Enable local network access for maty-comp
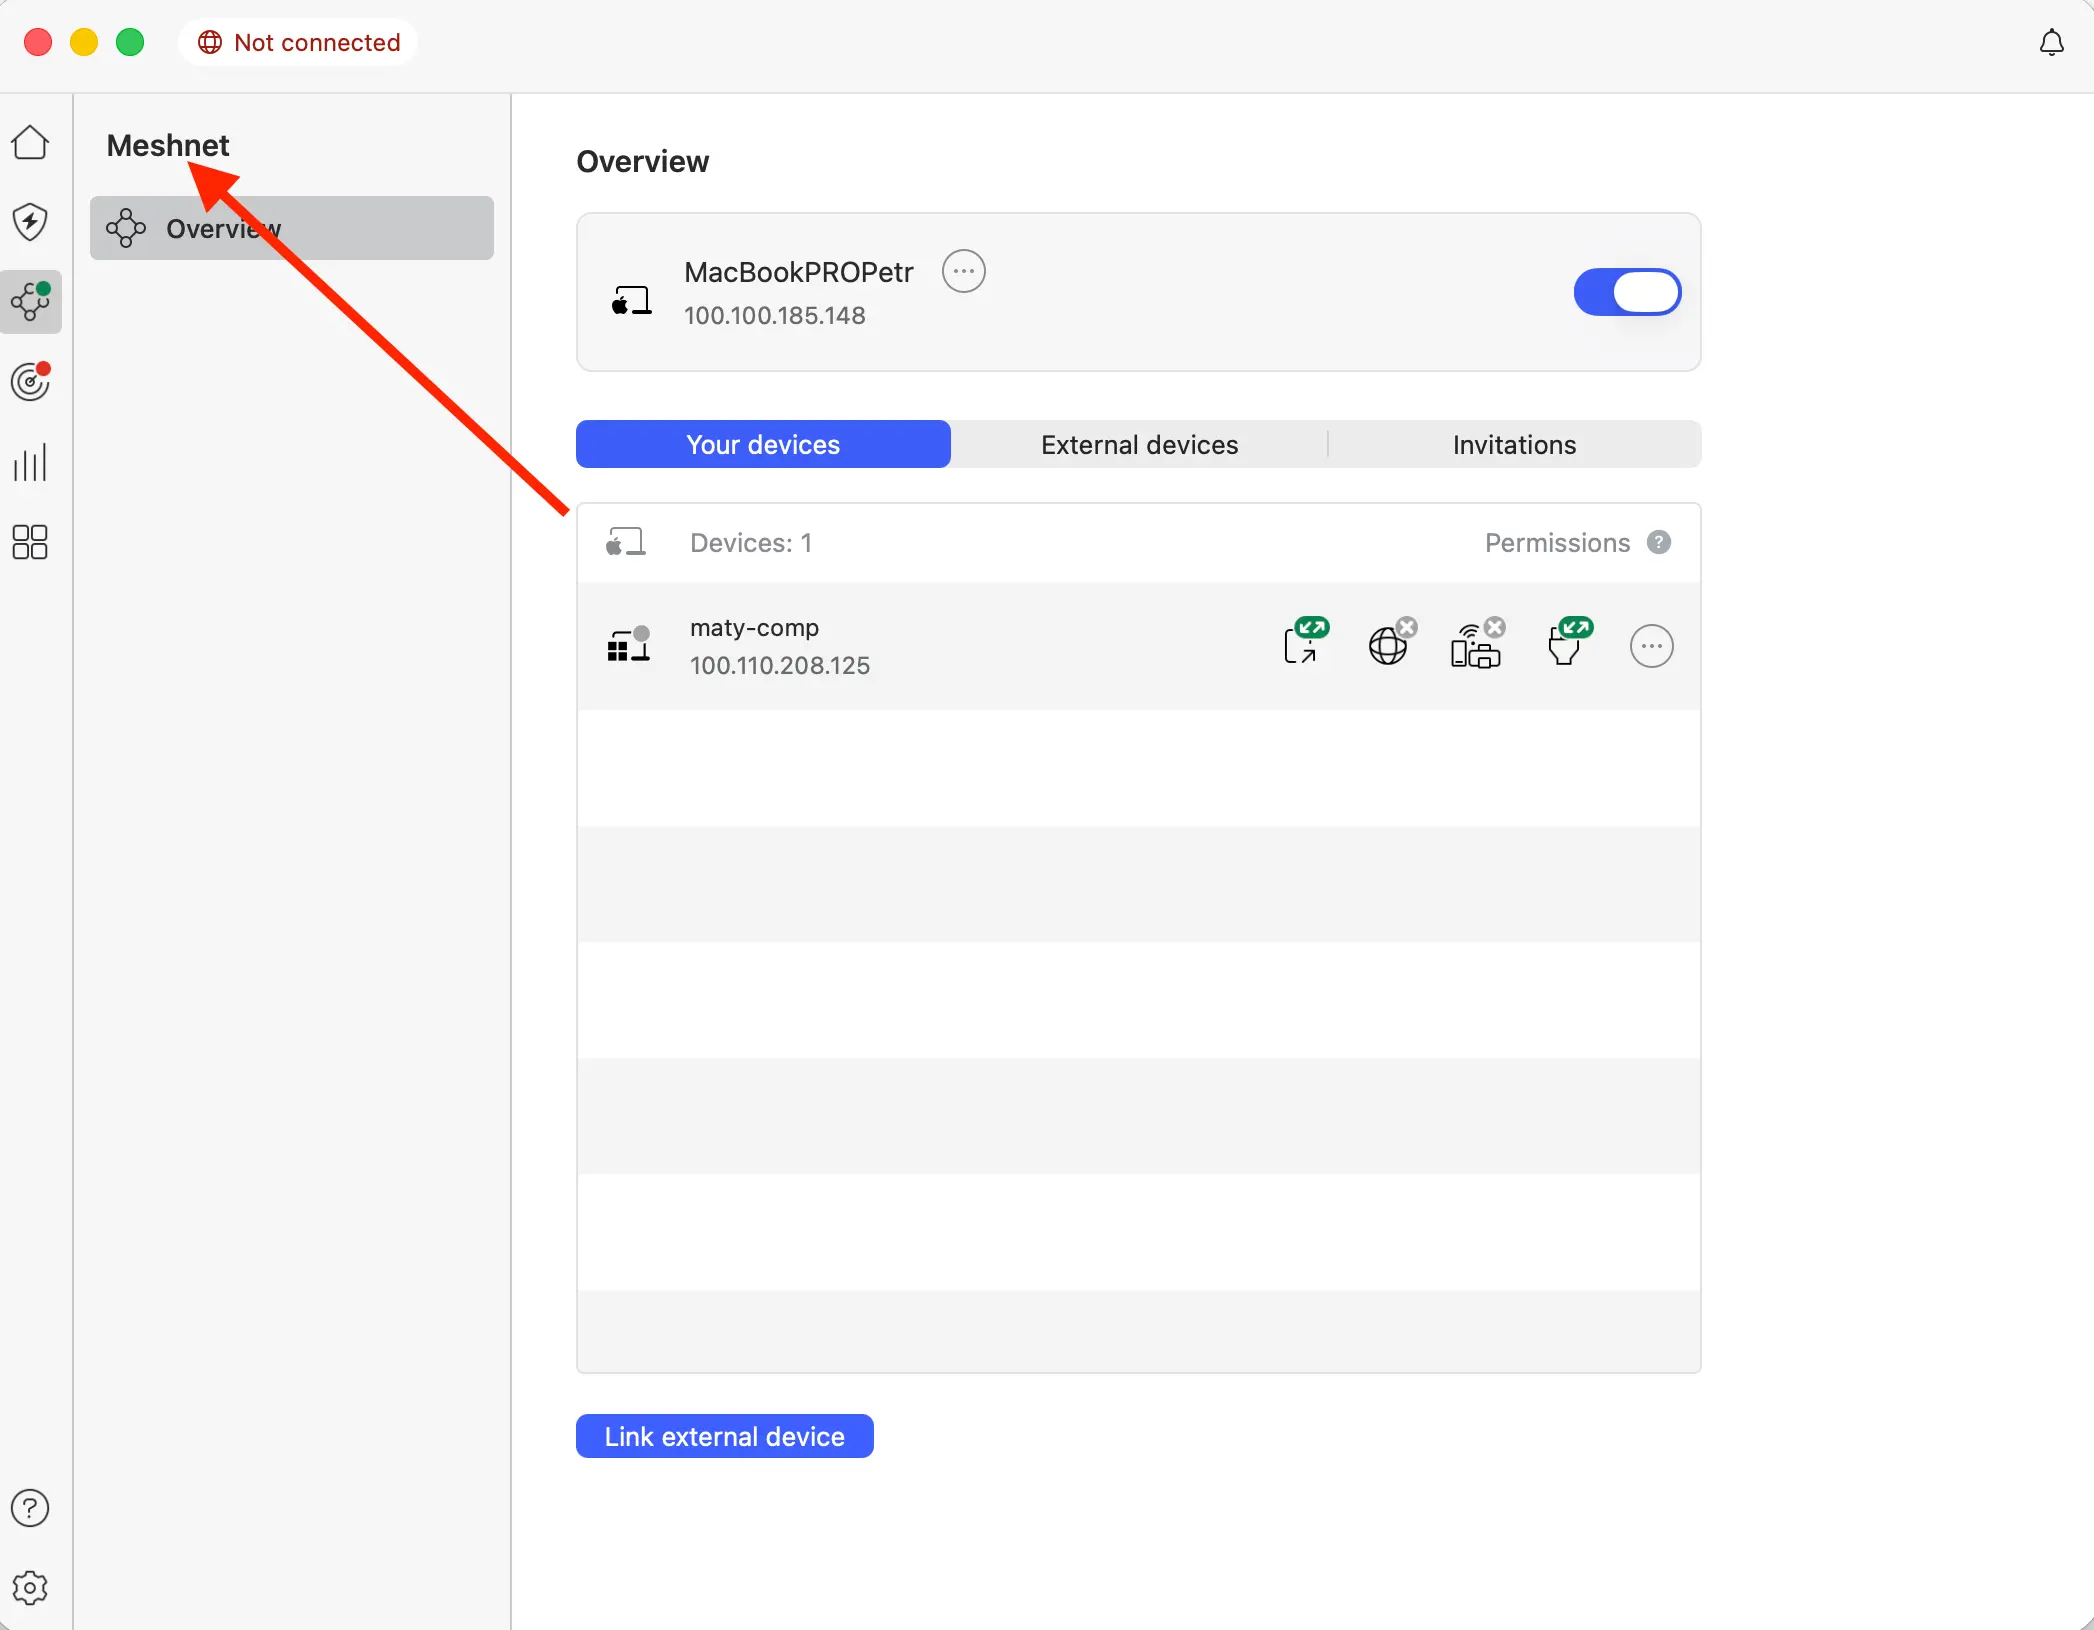2094x1630 pixels. pyautogui.click(x=1477, y=644)
